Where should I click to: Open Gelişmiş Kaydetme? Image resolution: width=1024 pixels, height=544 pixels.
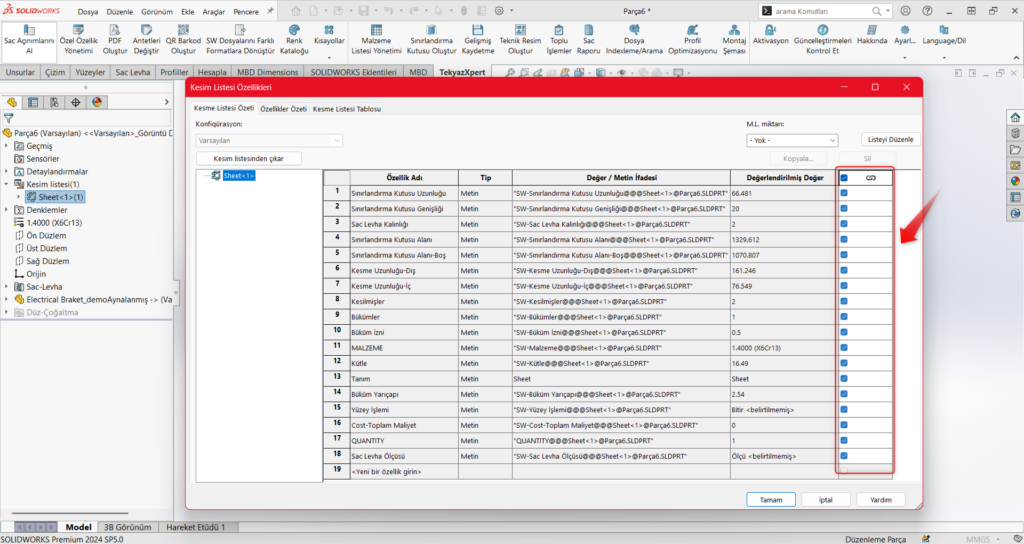point(478,40)
